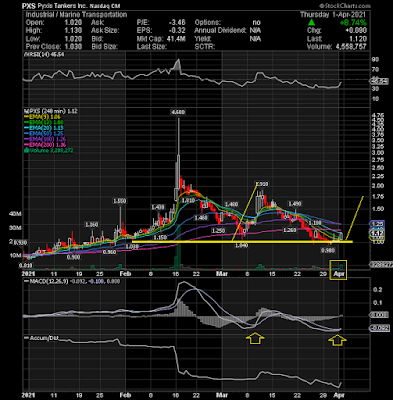Screen dimensions: 393x400
Task: Click the 30M volume axis label
Action: [16, 228]
